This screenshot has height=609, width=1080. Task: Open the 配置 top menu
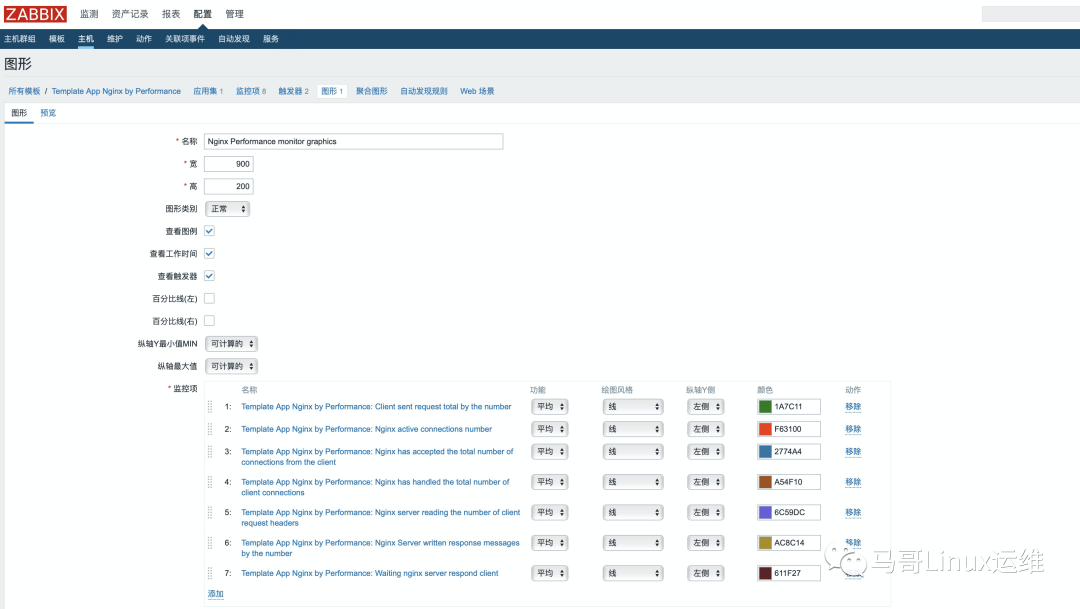pyautogui.click(x=202, y=14)
